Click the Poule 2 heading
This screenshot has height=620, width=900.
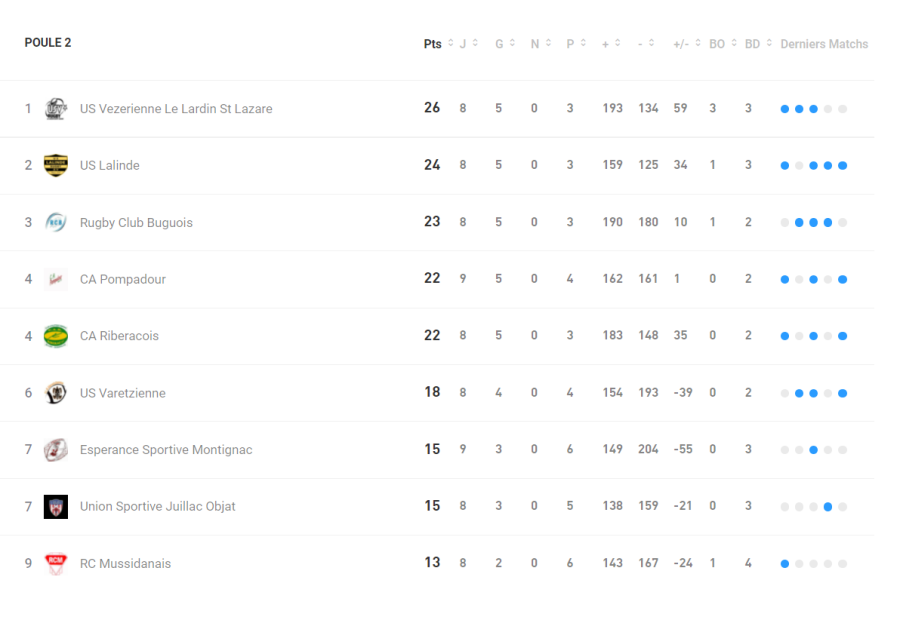tap(48, 43)
